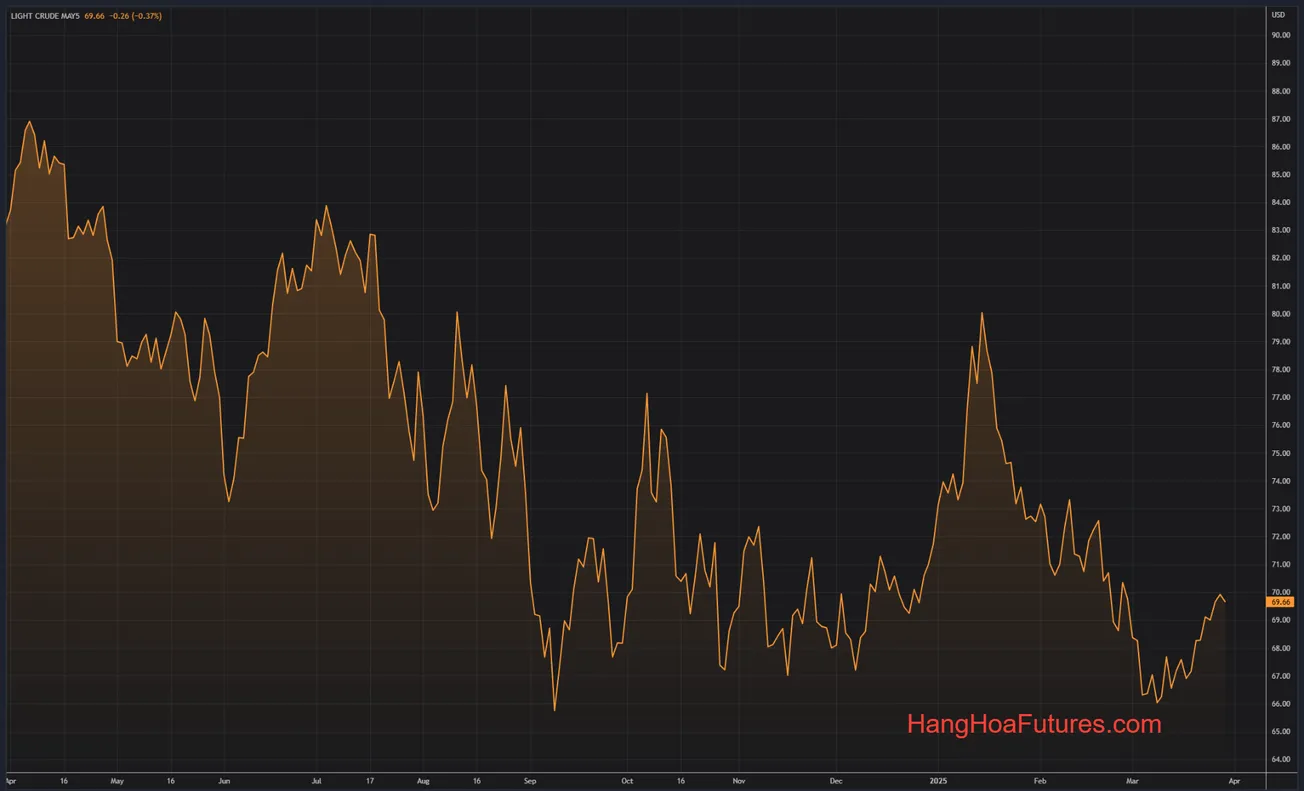Screen dimensions: 1304x791
Task: Select the 80.00 level on price axis
Action: [1279, 314]
